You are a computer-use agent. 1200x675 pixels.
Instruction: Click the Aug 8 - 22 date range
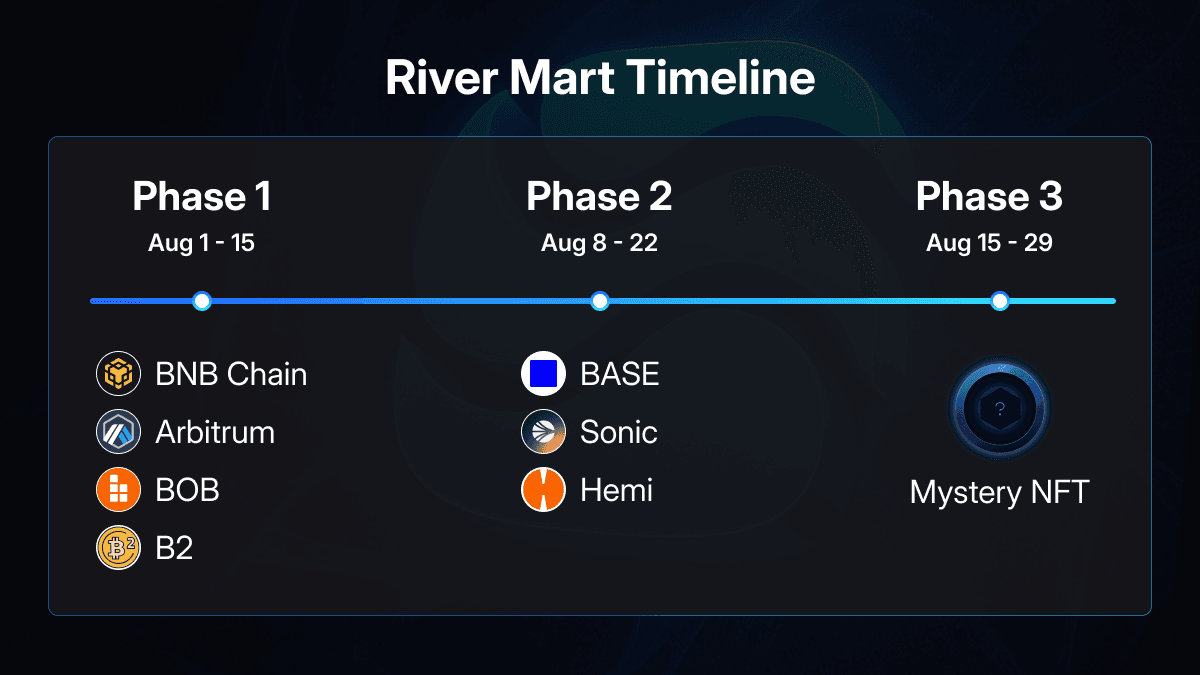click(599, 243)
